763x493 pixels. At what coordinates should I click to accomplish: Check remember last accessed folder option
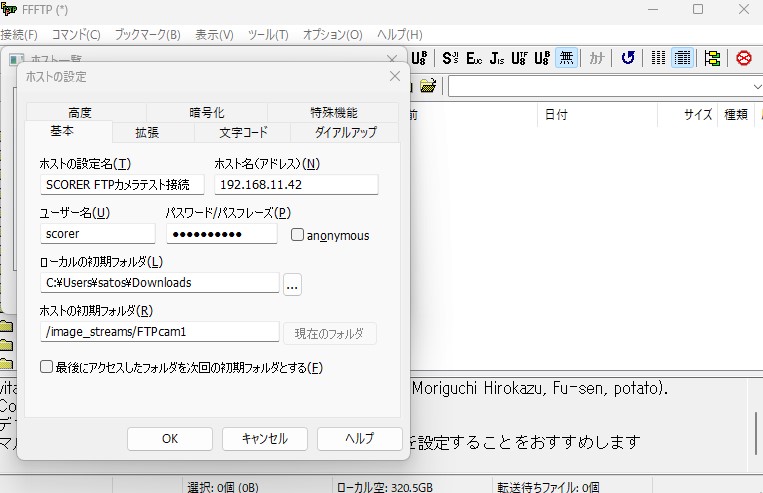tap(47, 367)
